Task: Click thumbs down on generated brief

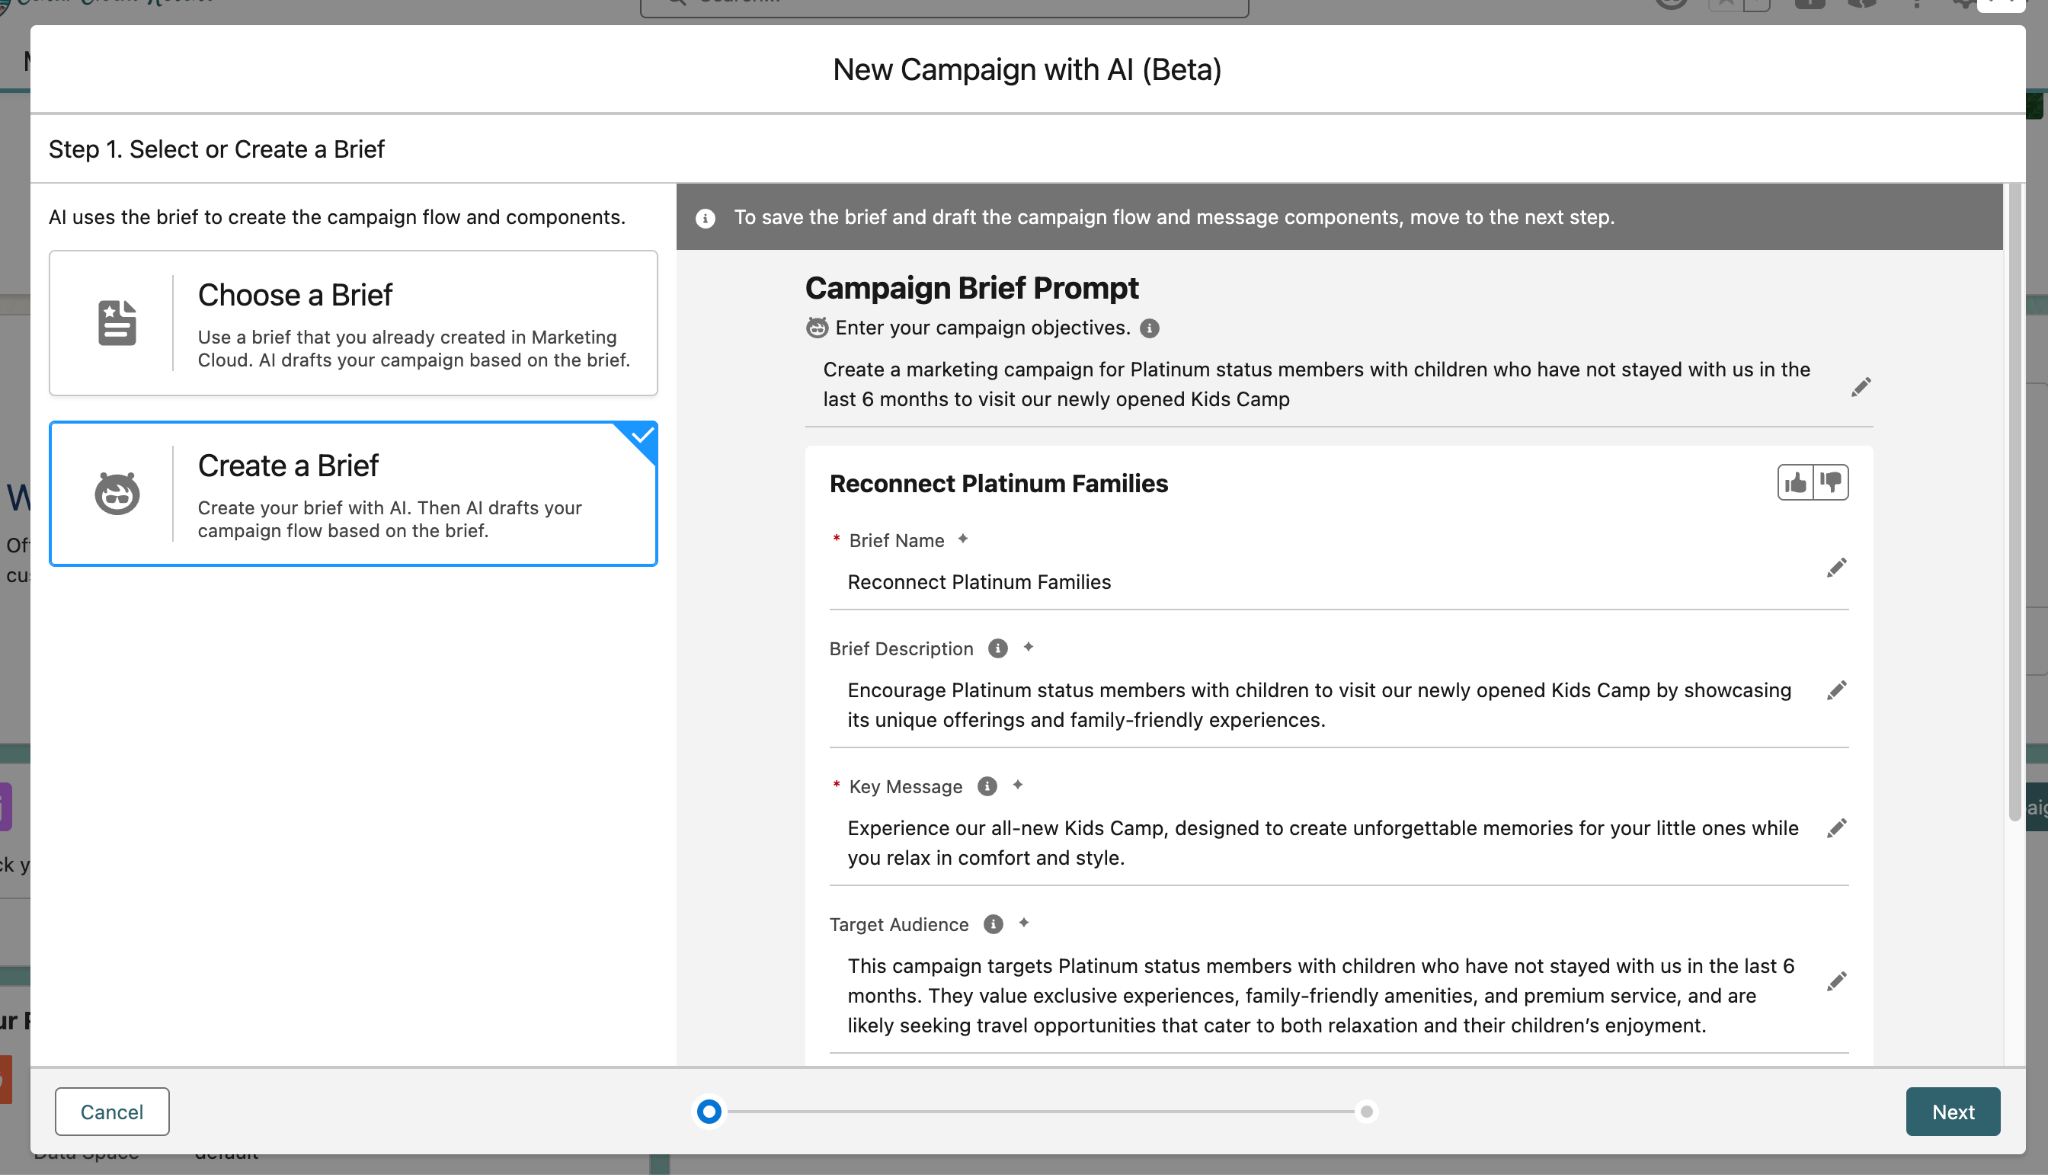Action: (x=1831, y=483)
